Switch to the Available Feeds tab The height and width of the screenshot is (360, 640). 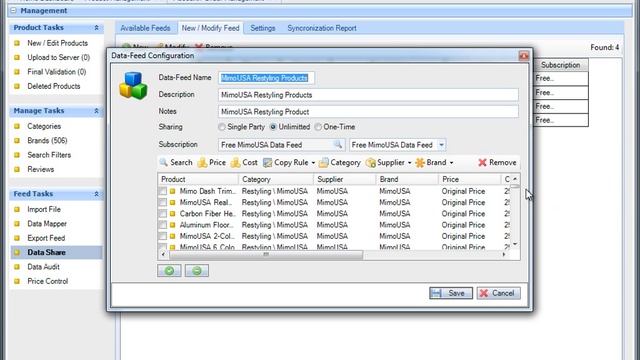145,28
